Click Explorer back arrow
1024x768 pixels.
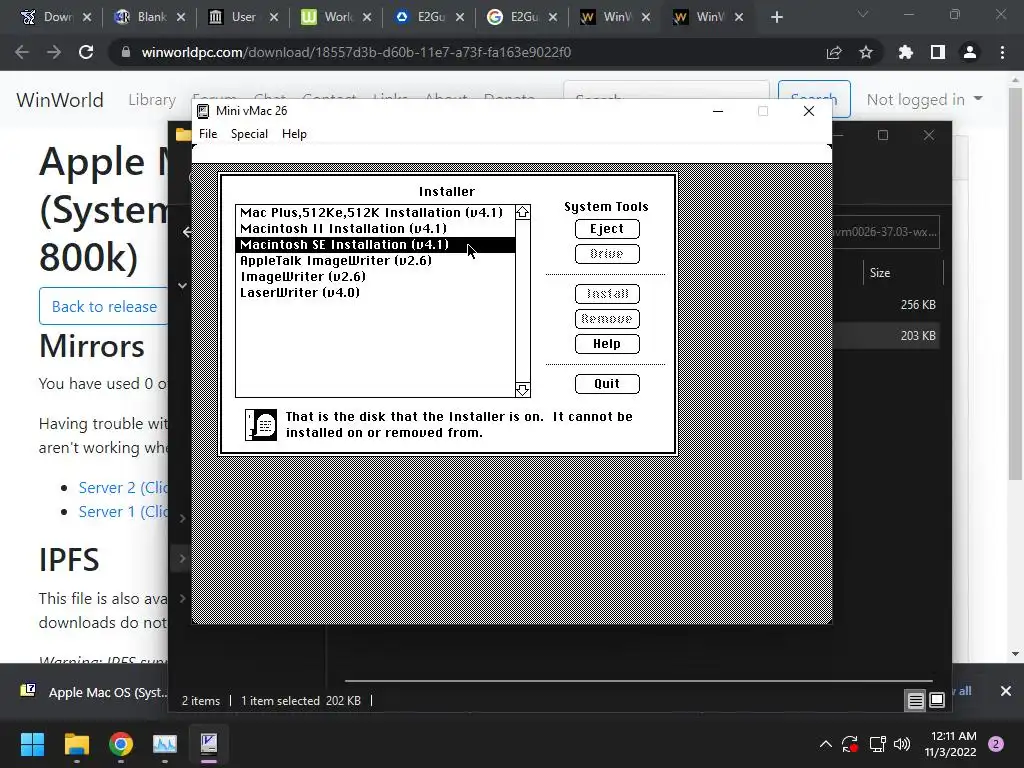(x=187, y=232)
